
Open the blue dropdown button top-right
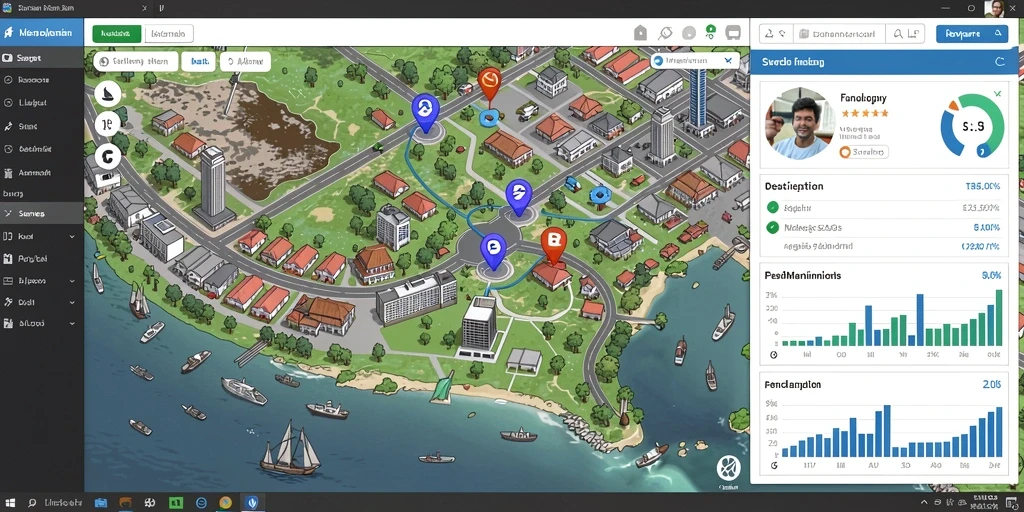(x=972, y=34)
